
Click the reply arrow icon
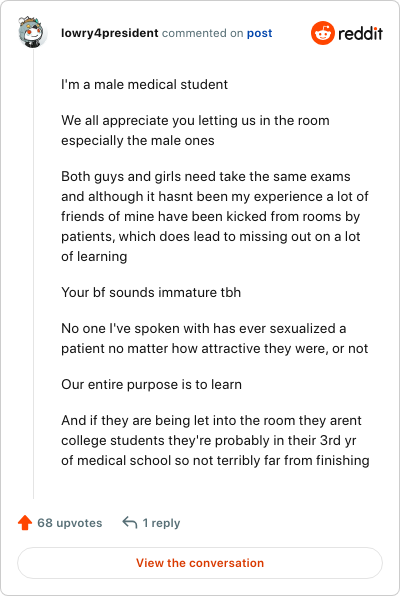click(x=130, y=523)
